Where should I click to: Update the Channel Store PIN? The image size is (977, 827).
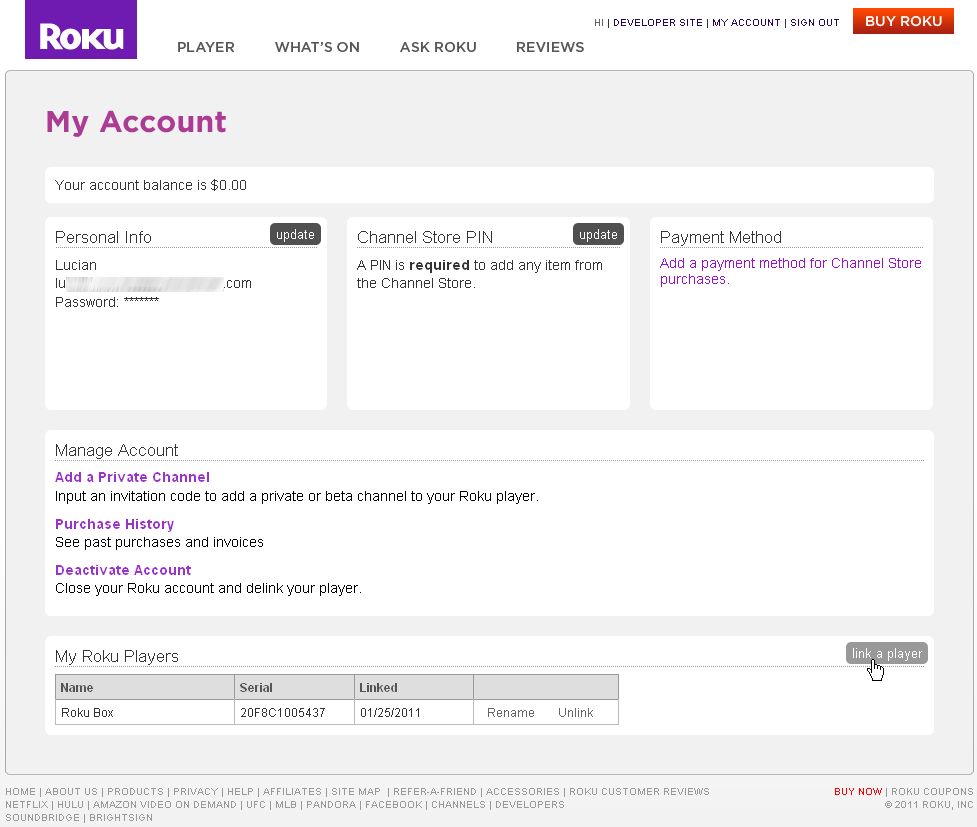click(x=598, y=233)
